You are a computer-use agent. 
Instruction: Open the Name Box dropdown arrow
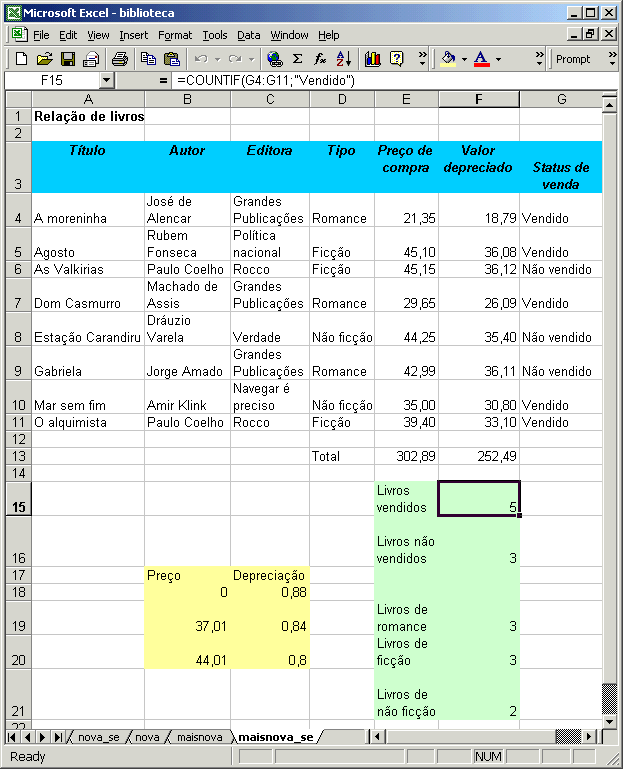106,80
